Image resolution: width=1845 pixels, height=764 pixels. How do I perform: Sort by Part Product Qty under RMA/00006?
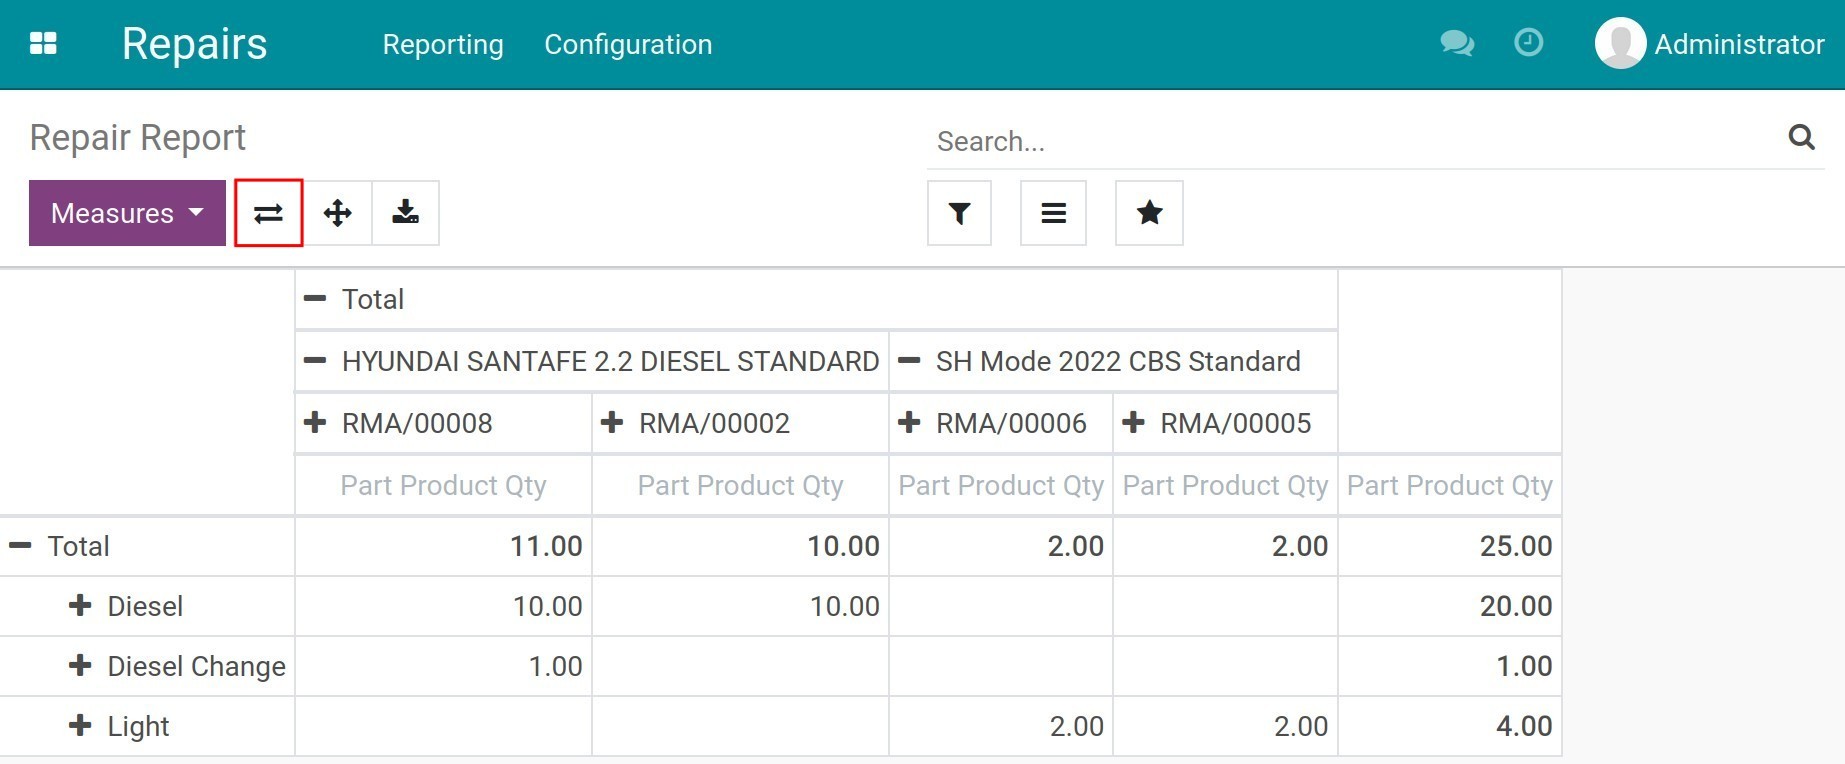1001,485
